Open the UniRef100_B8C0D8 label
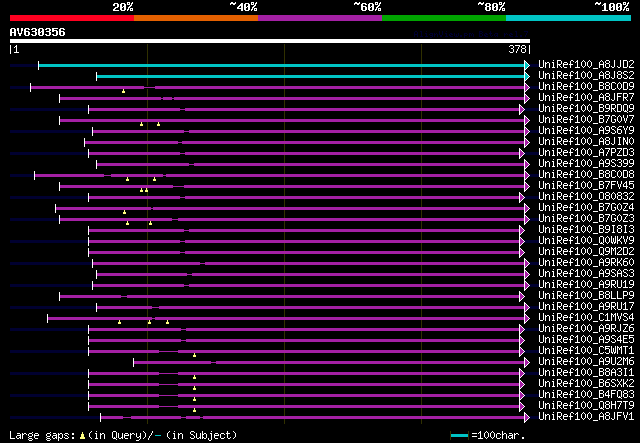 (586, 175)
